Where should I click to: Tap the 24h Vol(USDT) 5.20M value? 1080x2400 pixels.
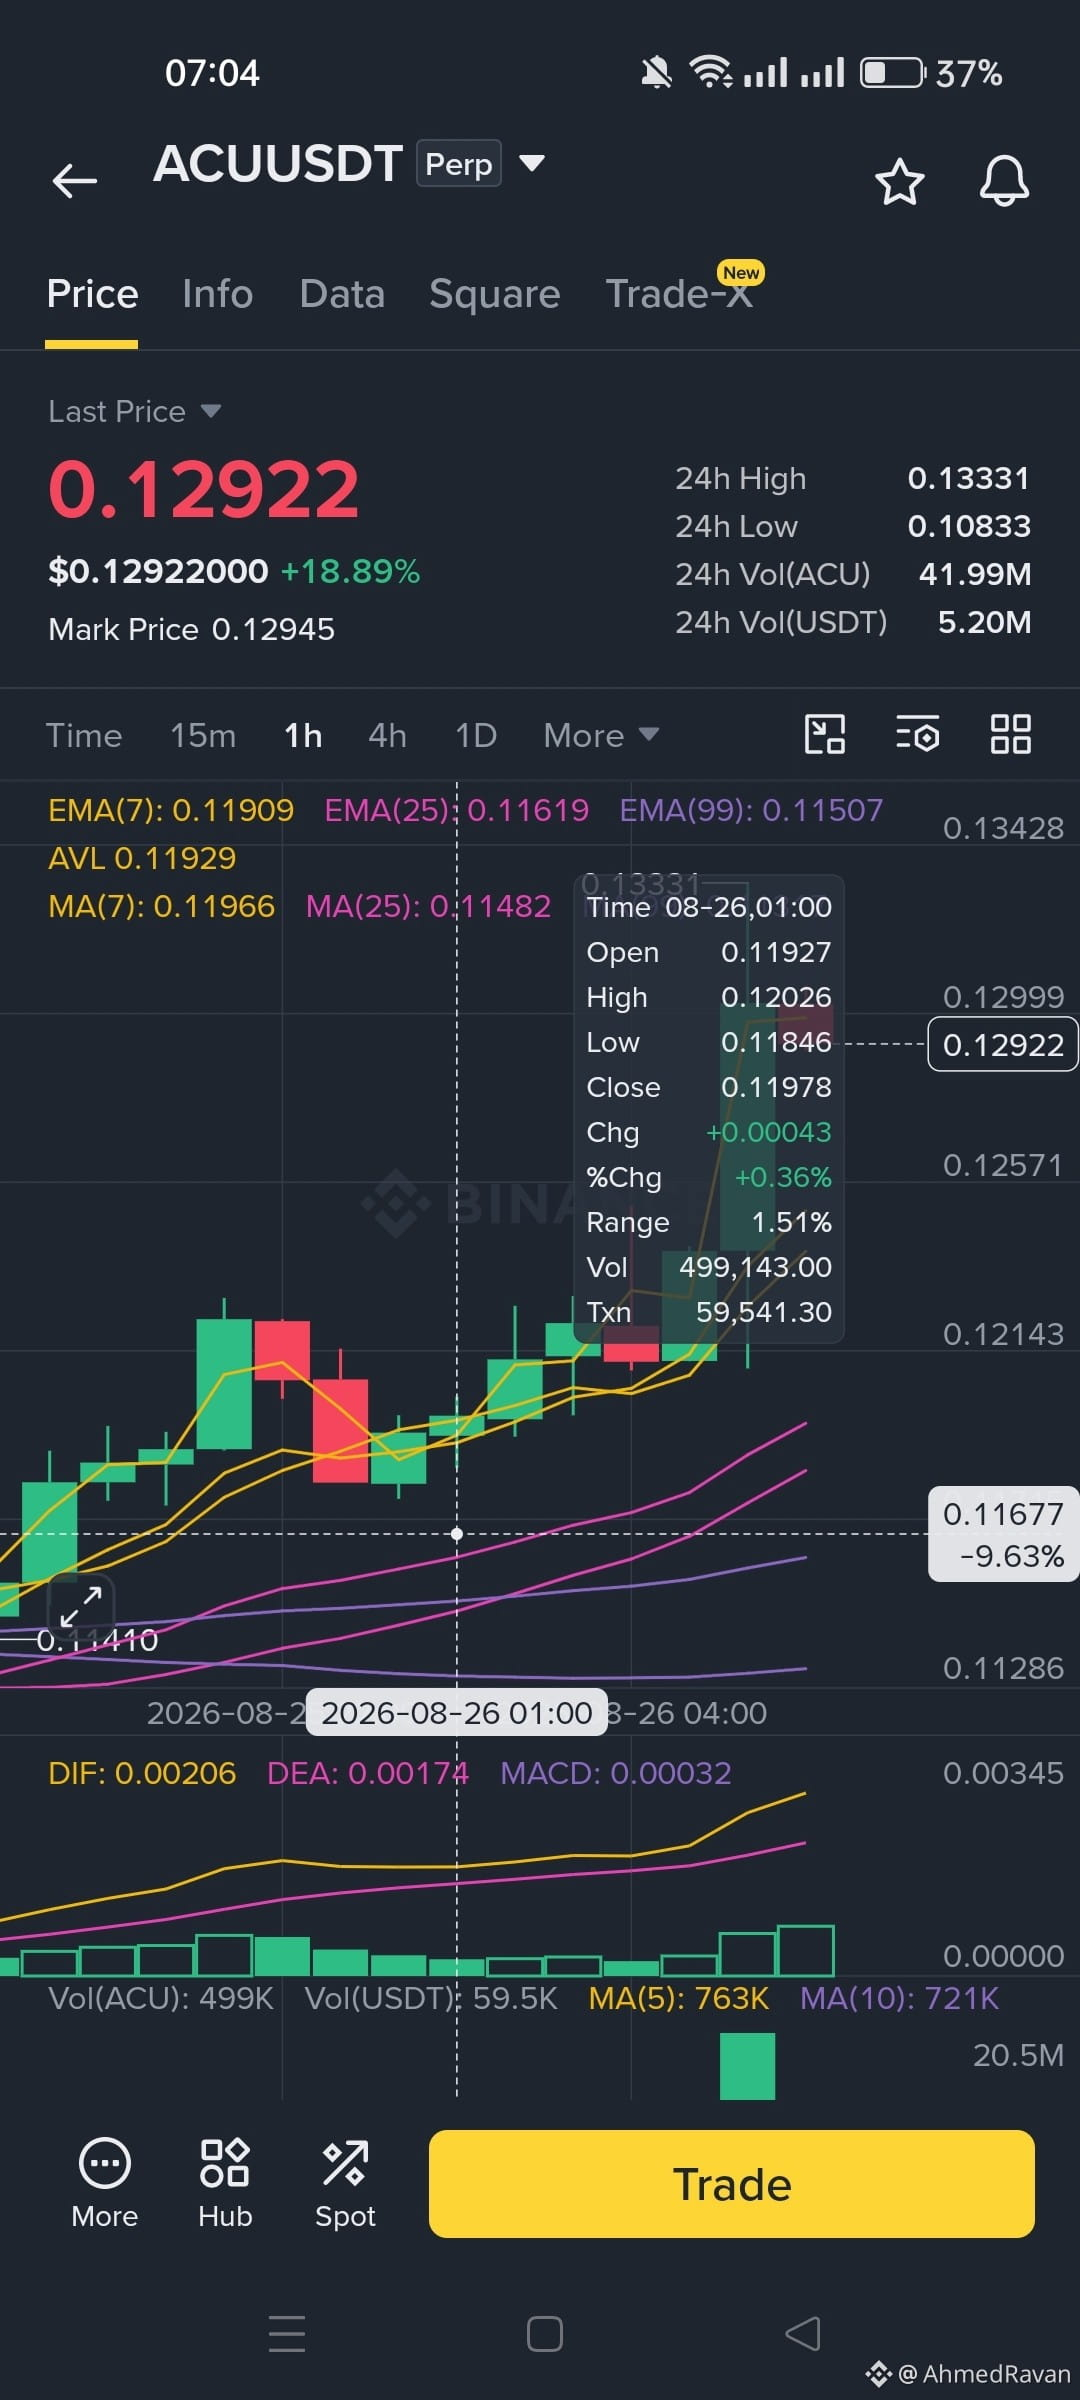tap(984, 622)
